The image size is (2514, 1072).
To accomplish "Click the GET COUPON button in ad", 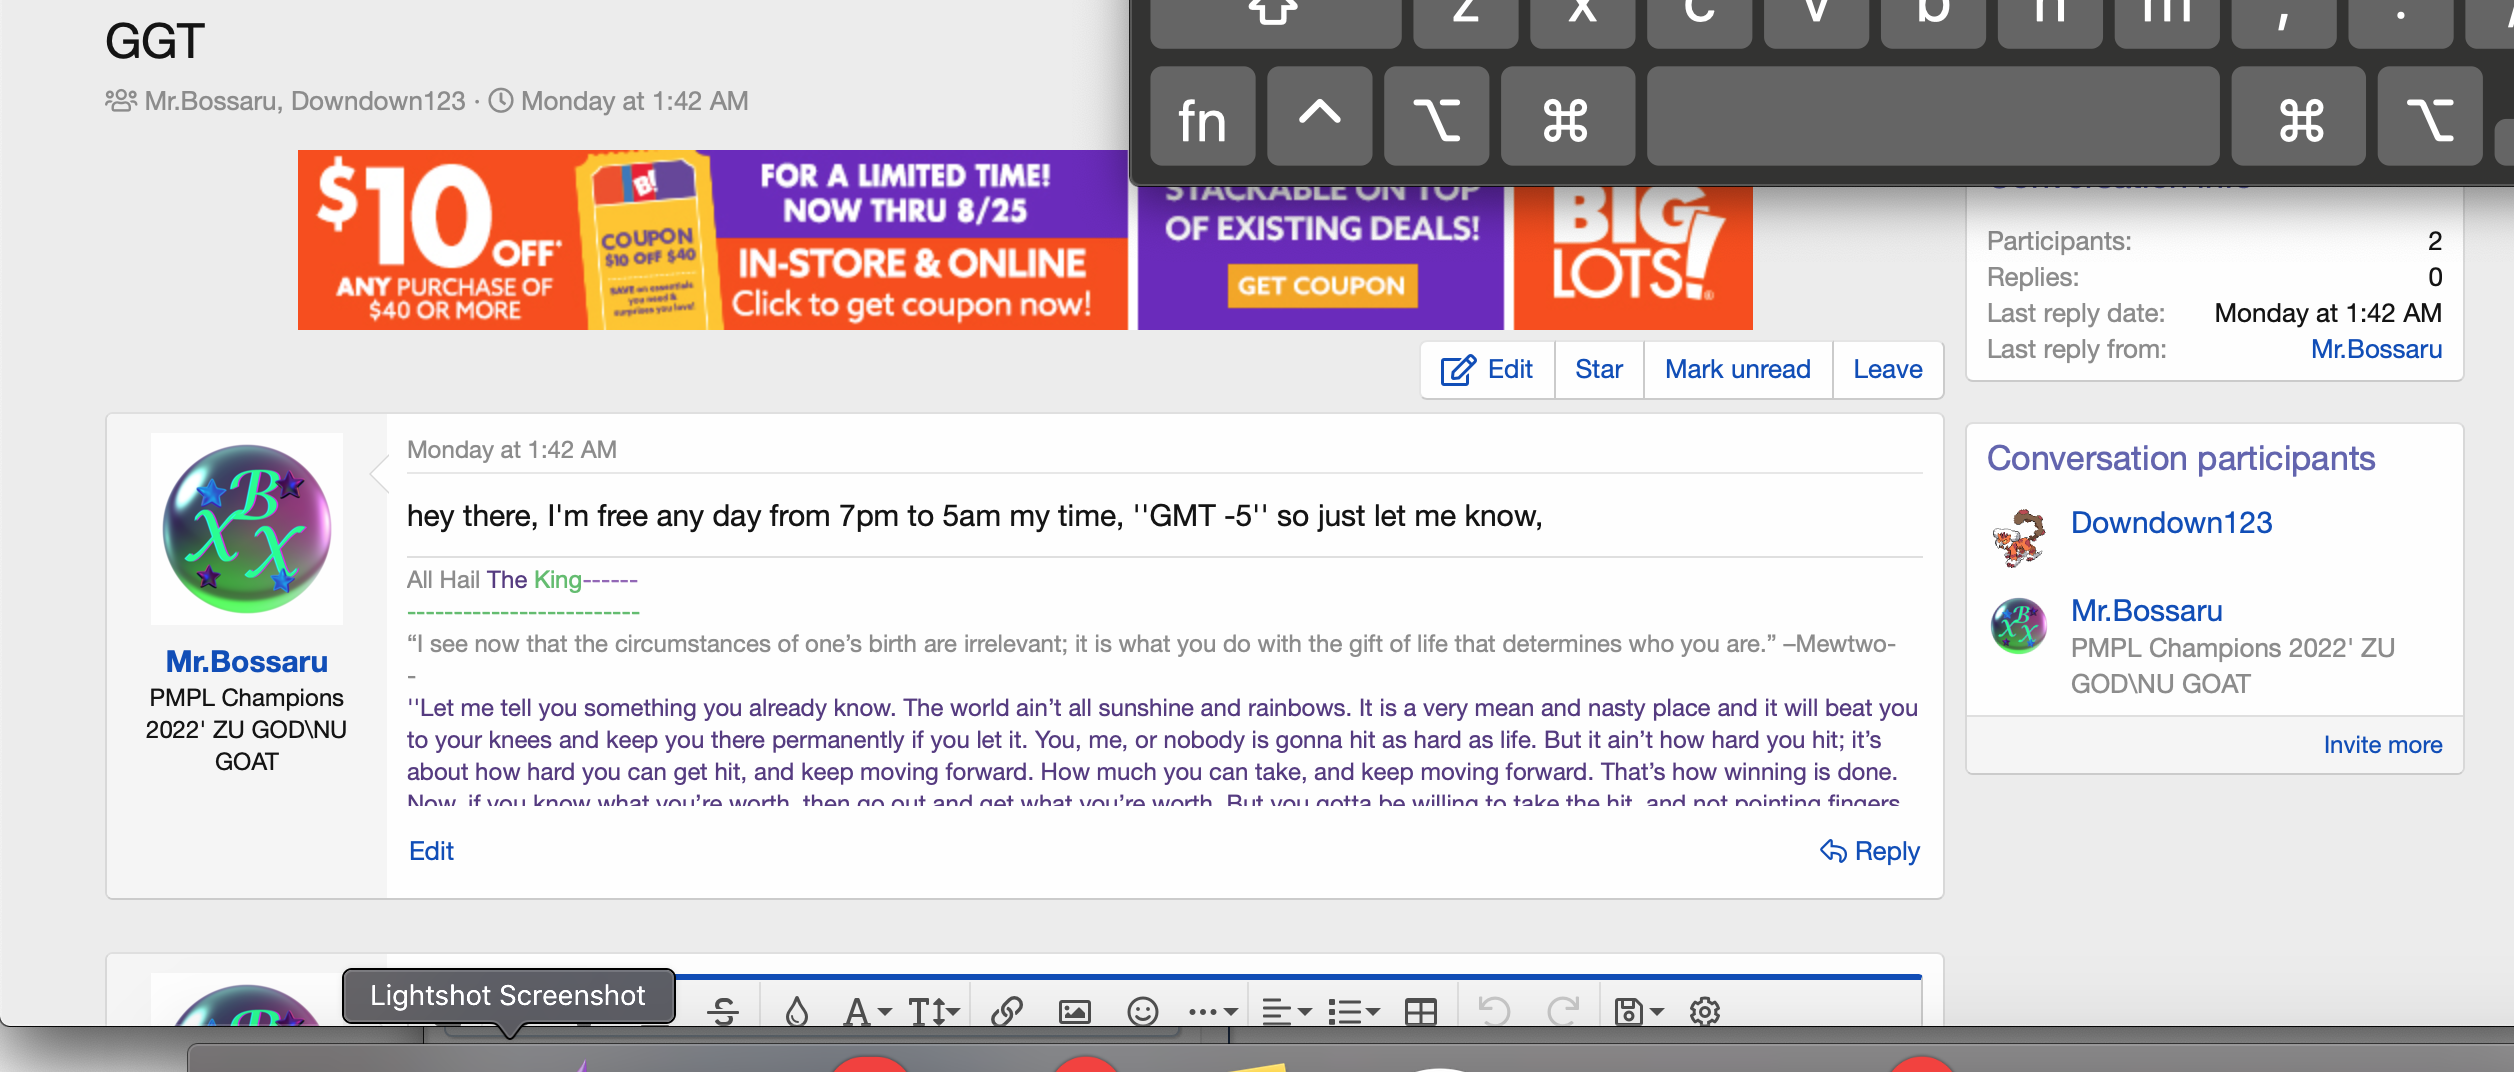I will pos(1321,286).
